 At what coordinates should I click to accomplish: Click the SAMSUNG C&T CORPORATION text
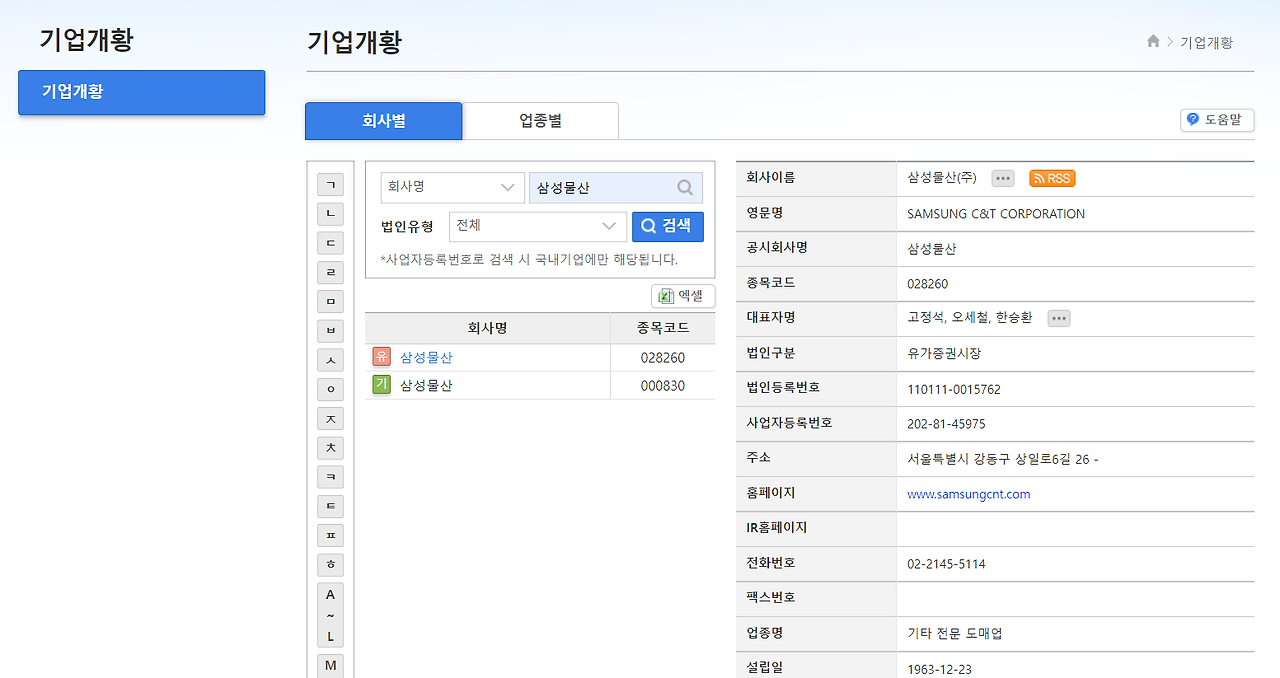pyautogui.click(x=996, y=214)
